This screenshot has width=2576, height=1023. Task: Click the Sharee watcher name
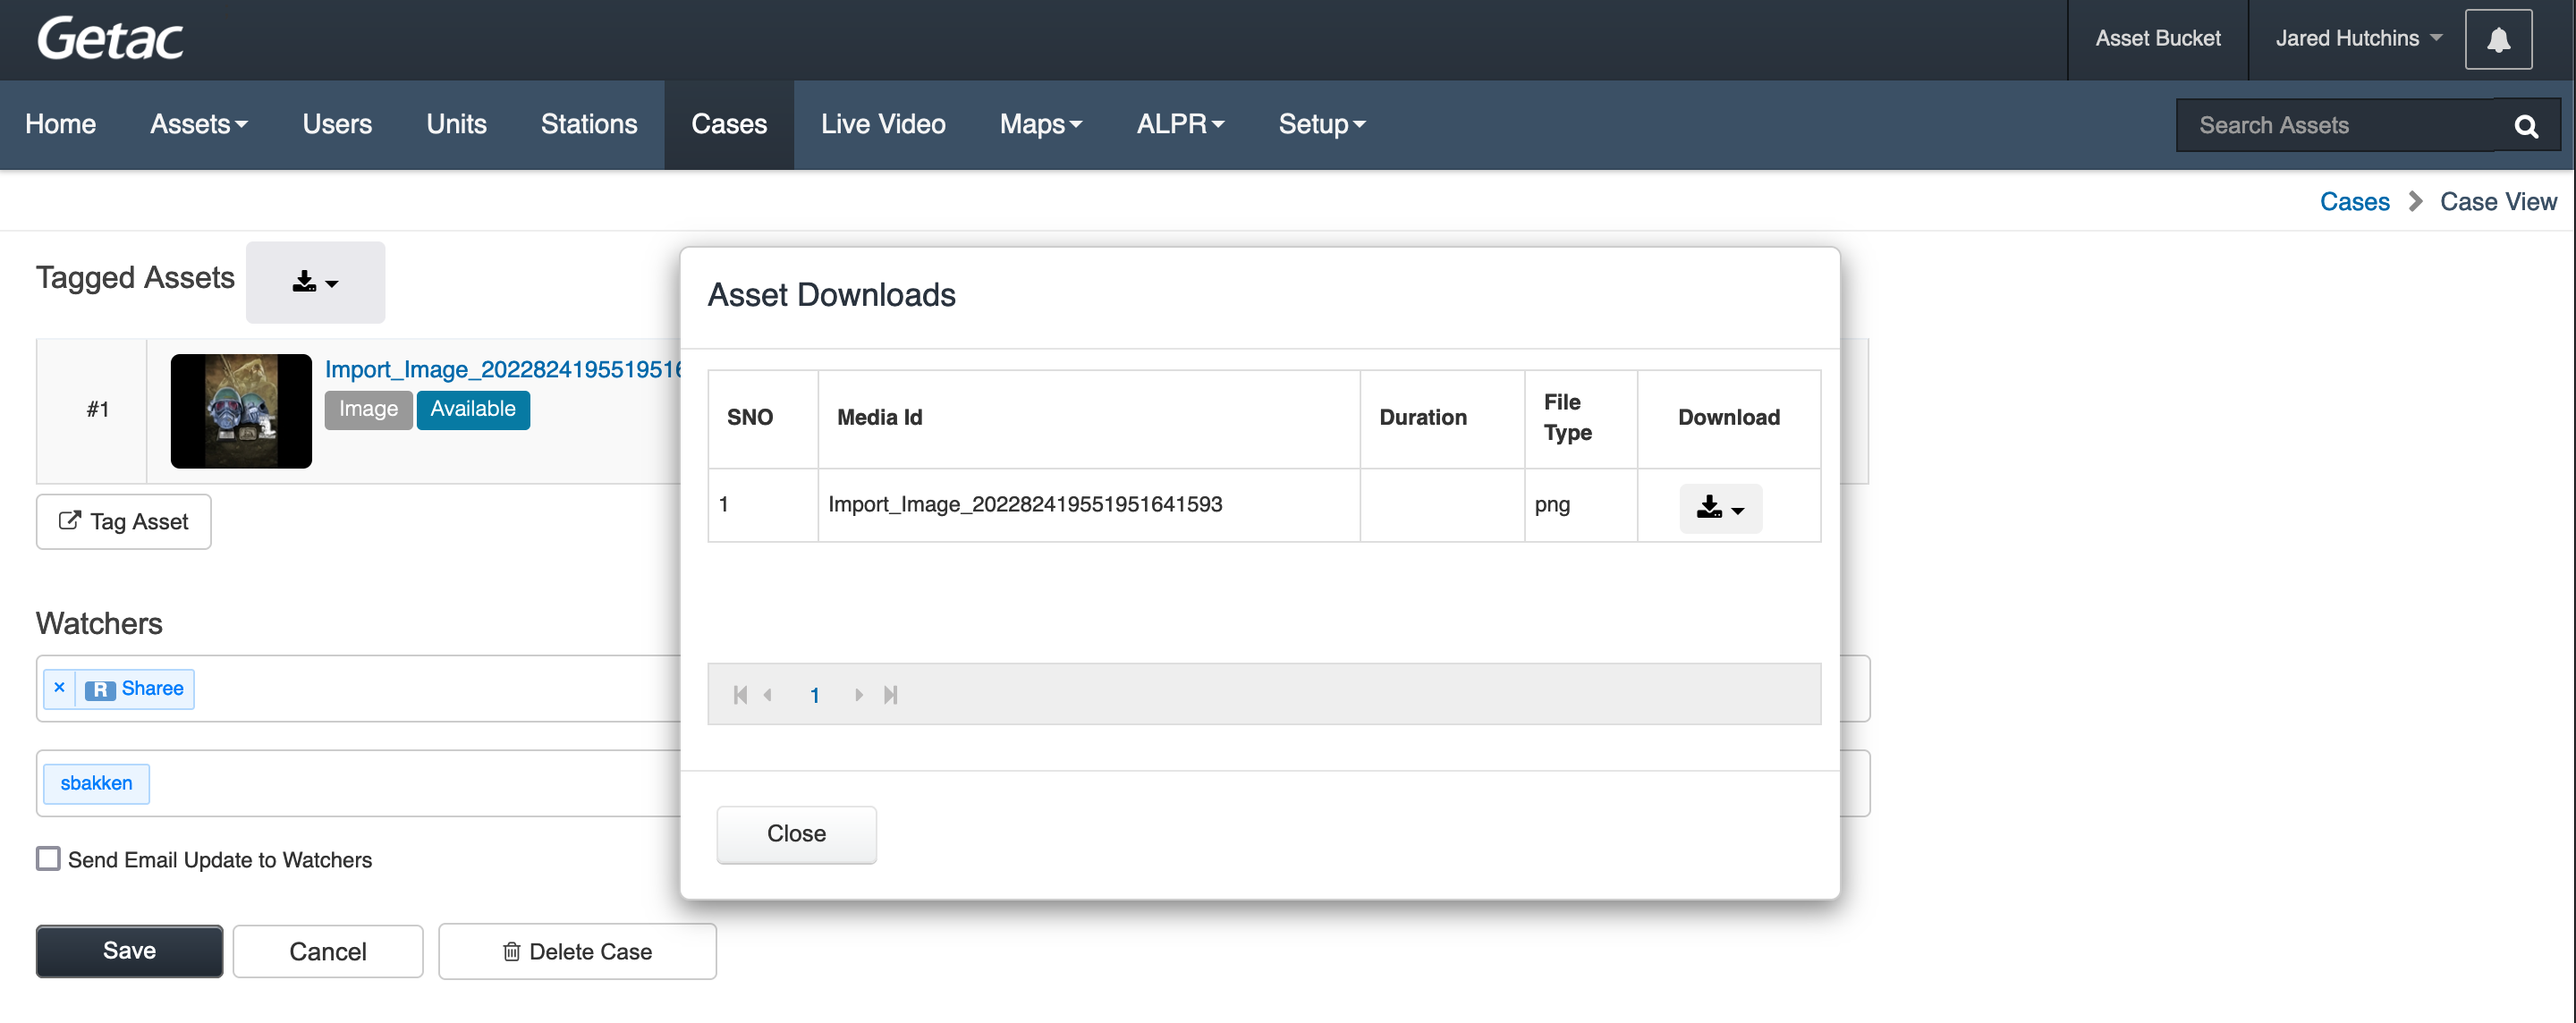tap(152, 688)
